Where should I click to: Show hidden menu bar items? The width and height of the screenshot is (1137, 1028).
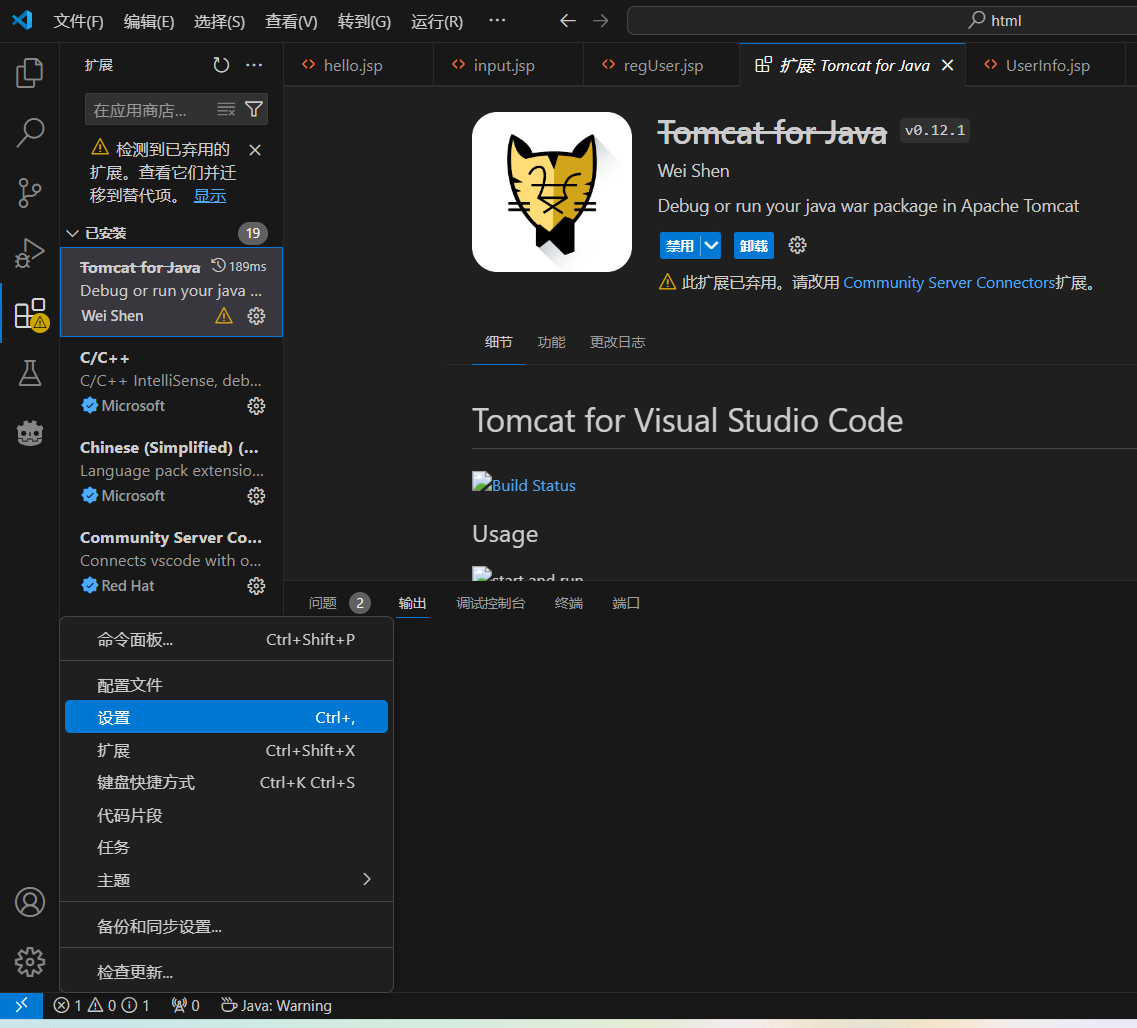[497, 20]
